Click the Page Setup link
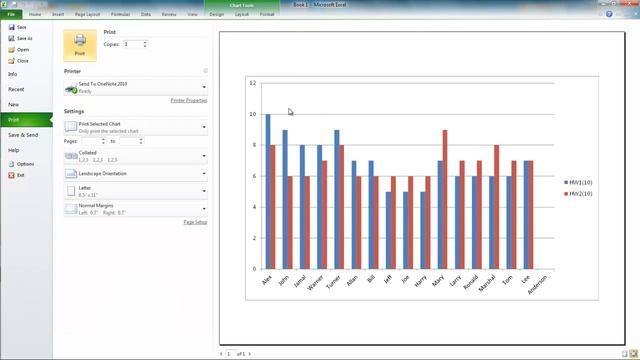This screenshot has height=360, width=640. (195, 222)
